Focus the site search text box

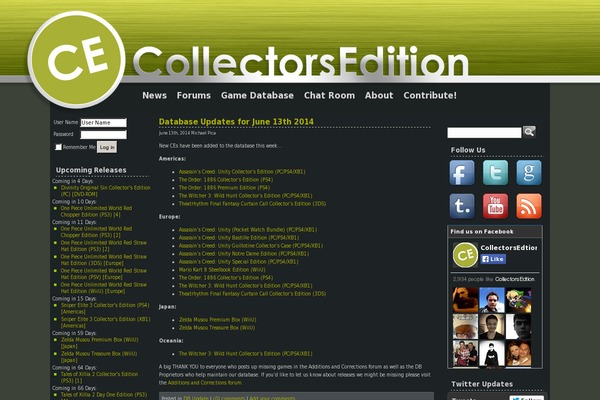(484, 132)
